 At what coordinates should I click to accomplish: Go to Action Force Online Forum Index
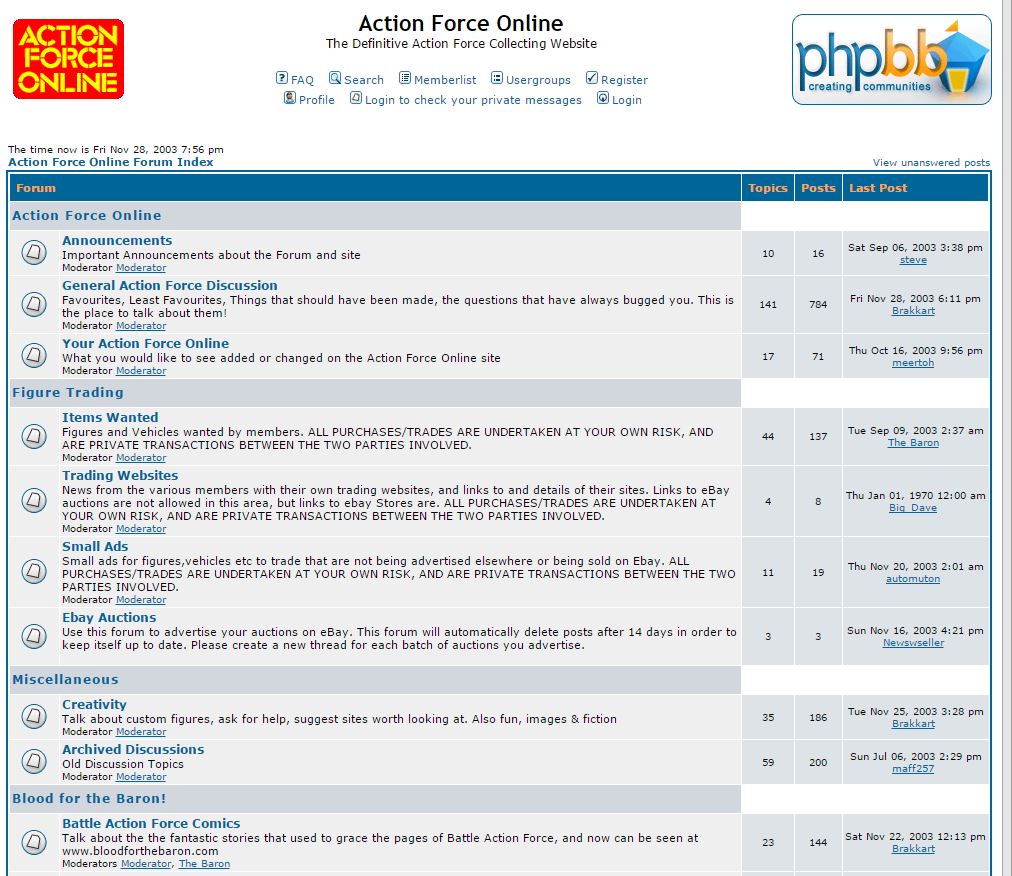110,162
